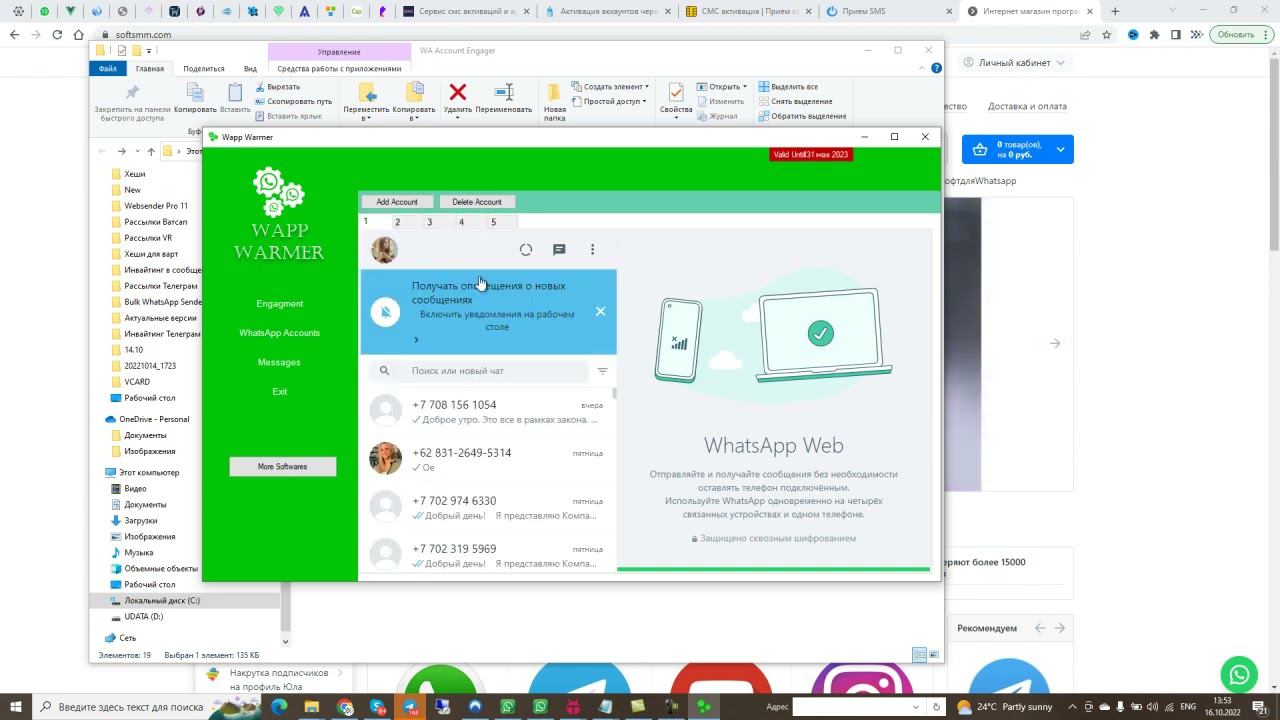This screenshot has height=720, width=1280.
Task: Open the chat filter icon beside search
Action: coord(602,371)
